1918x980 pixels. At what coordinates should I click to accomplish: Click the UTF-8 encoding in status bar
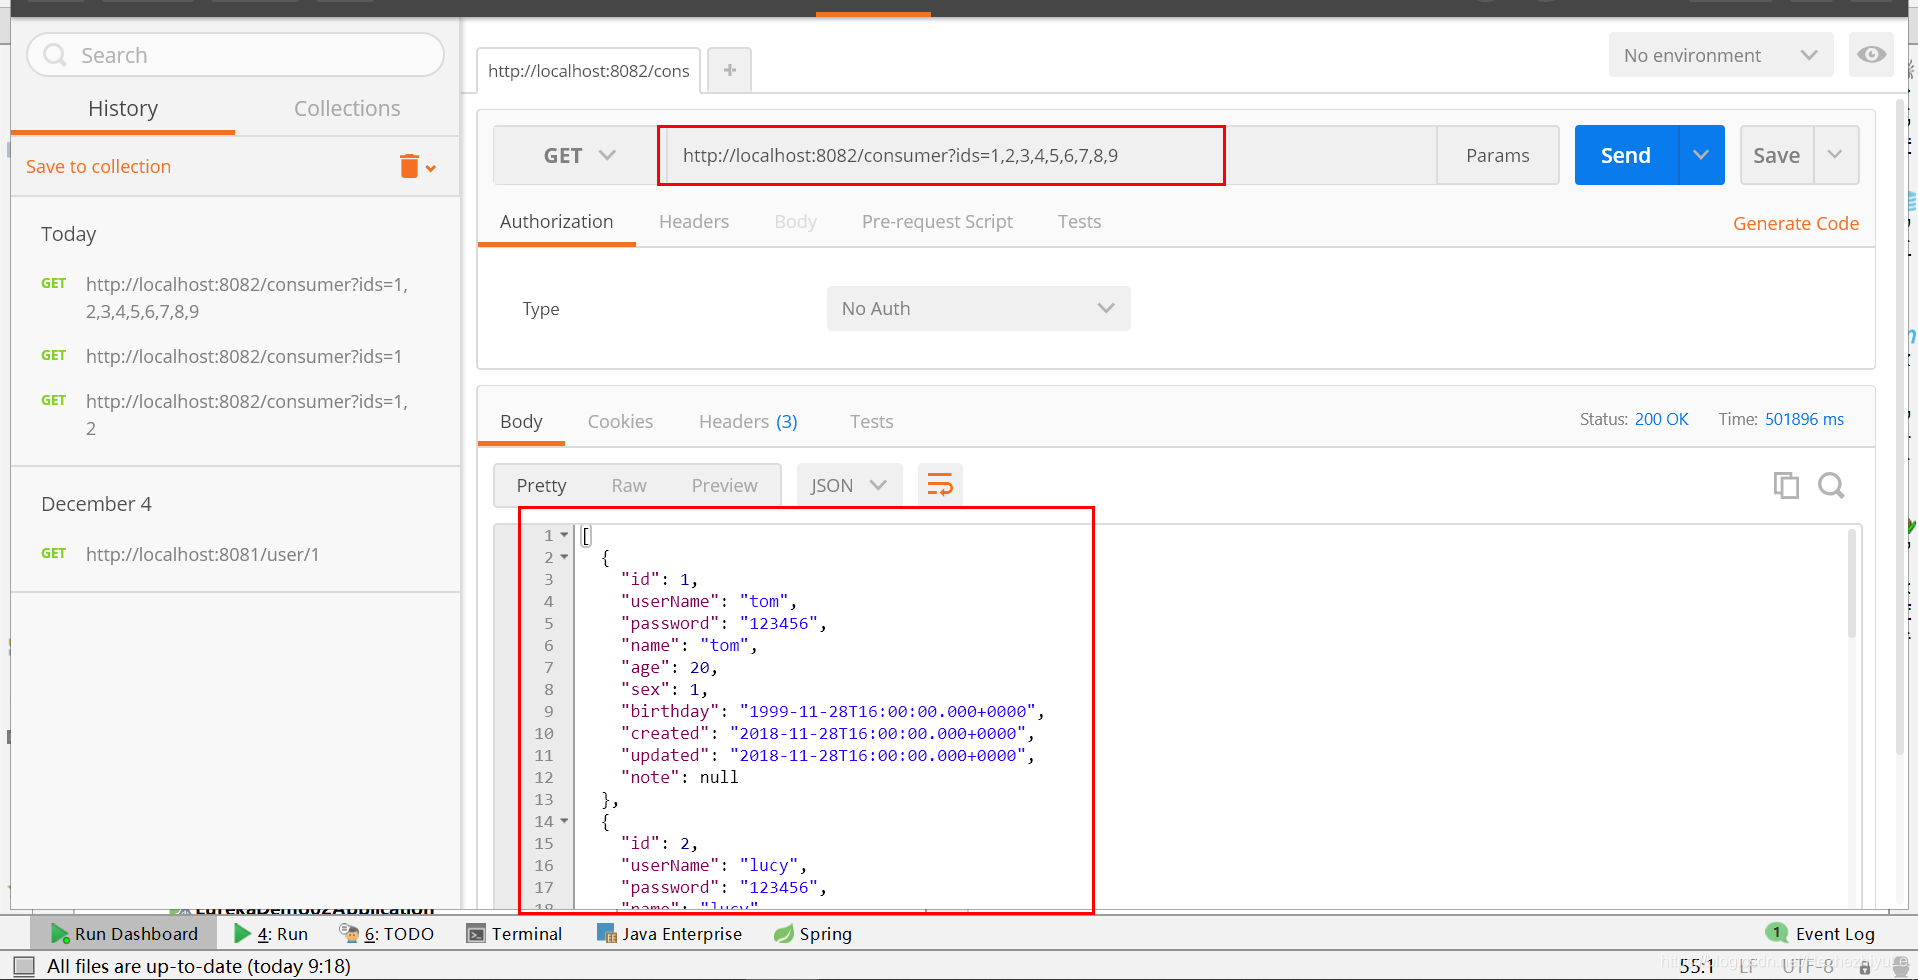click(x=1807, y=966)
